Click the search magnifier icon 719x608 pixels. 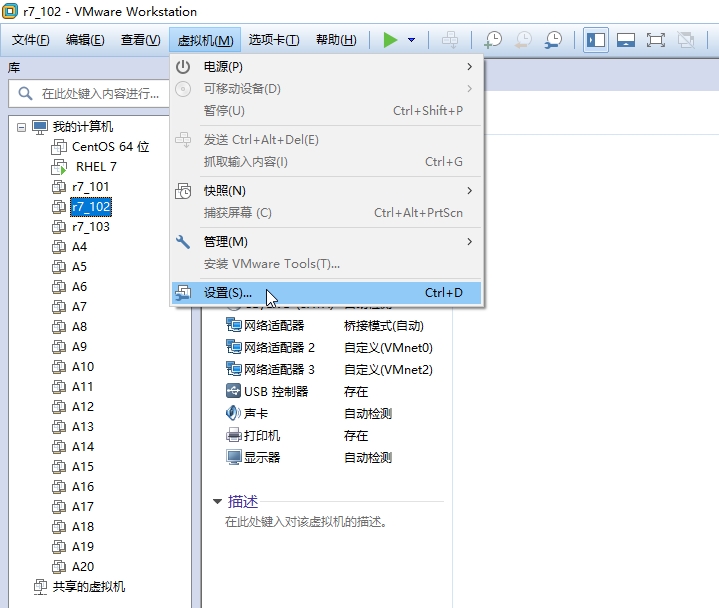25,94
